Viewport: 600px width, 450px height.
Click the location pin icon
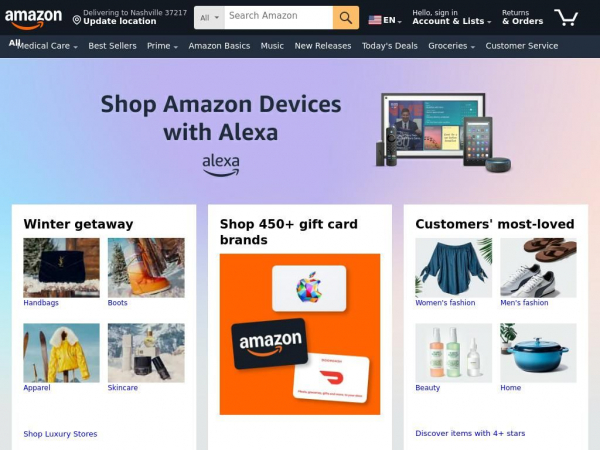[77, 20]
